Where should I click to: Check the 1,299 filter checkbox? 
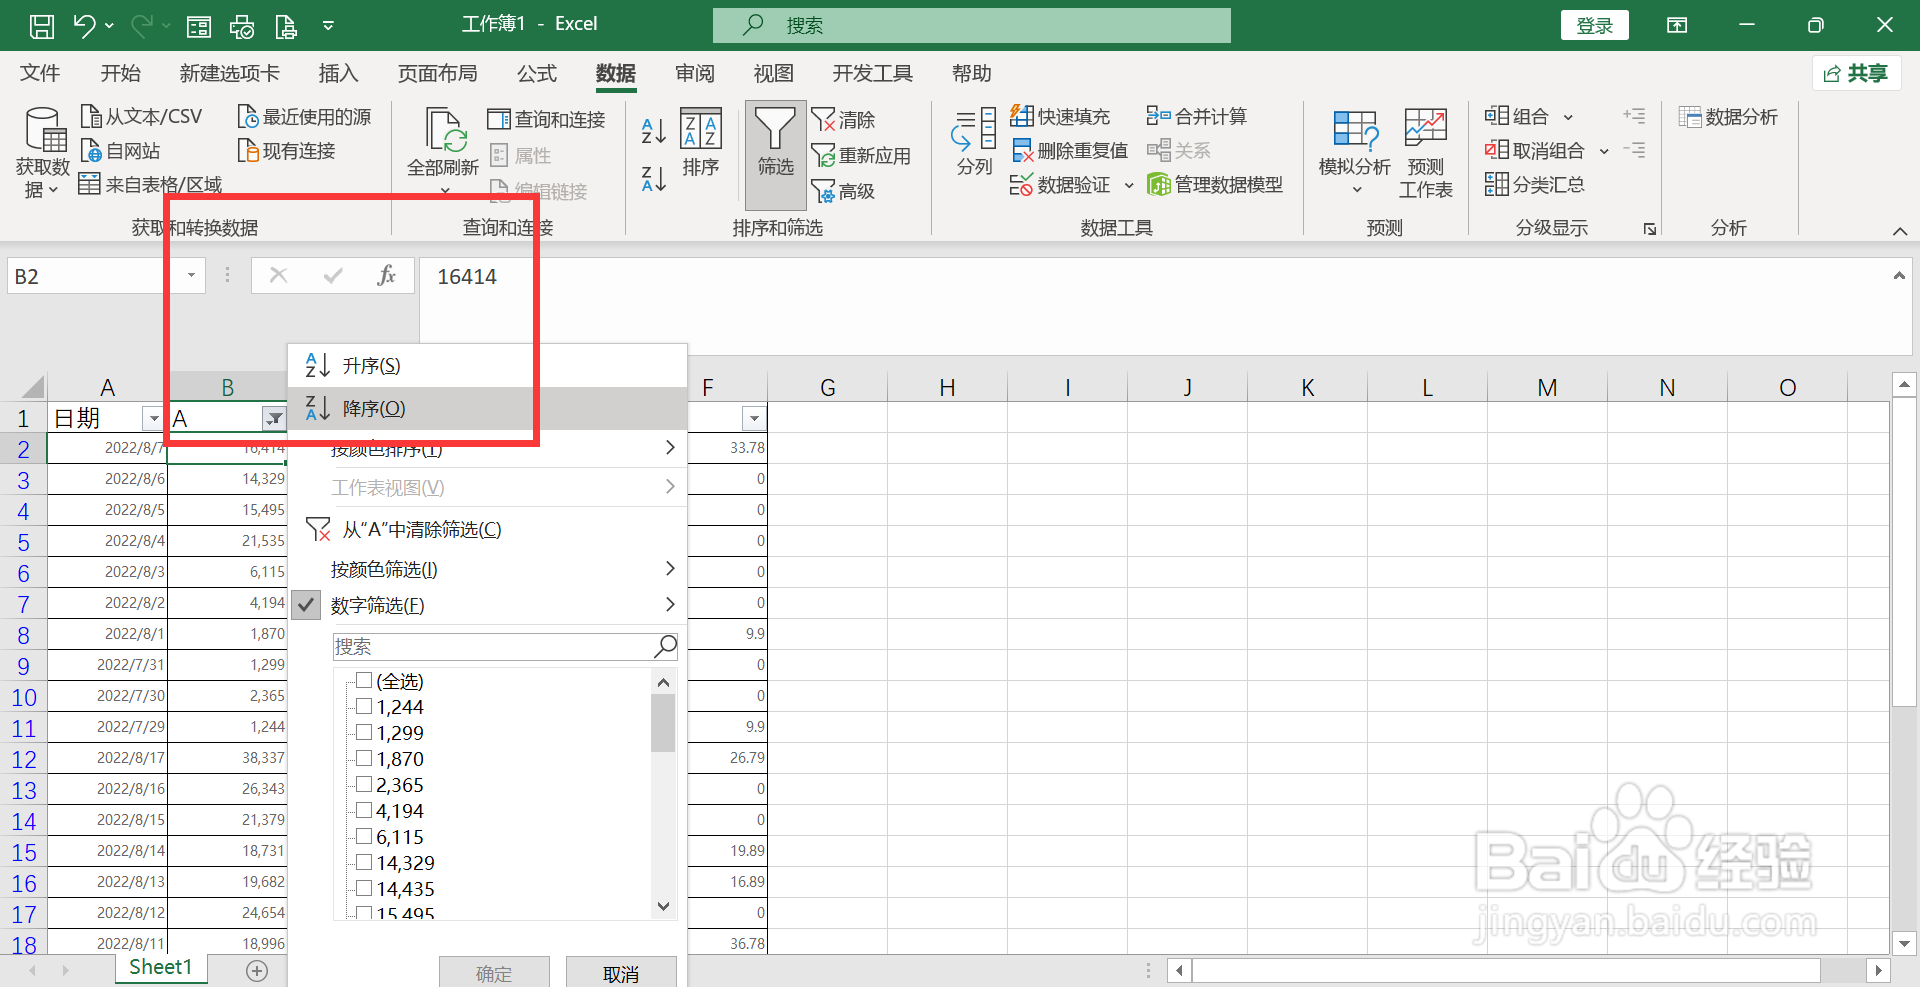(364, 733)
